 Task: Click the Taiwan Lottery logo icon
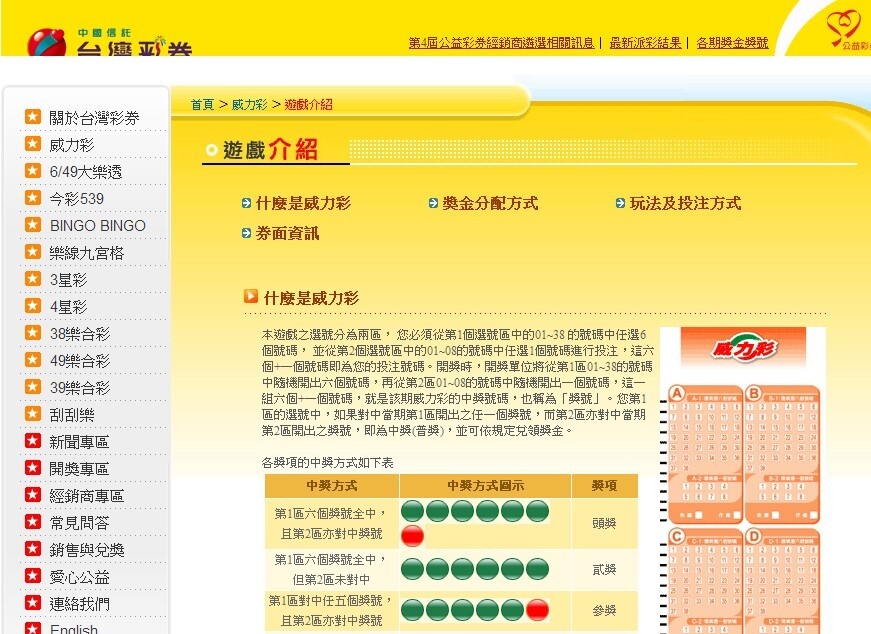[x=46, y=43]
